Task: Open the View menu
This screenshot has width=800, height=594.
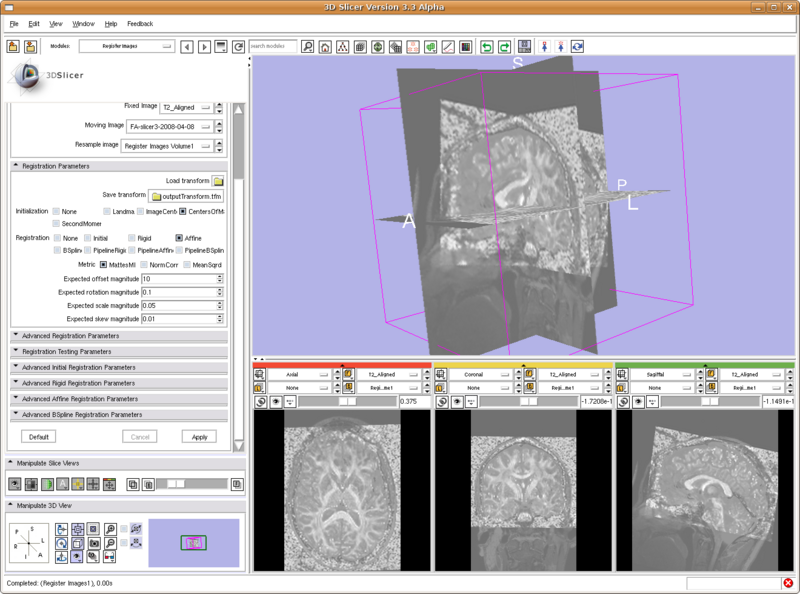Action: (x=55, y=23)
